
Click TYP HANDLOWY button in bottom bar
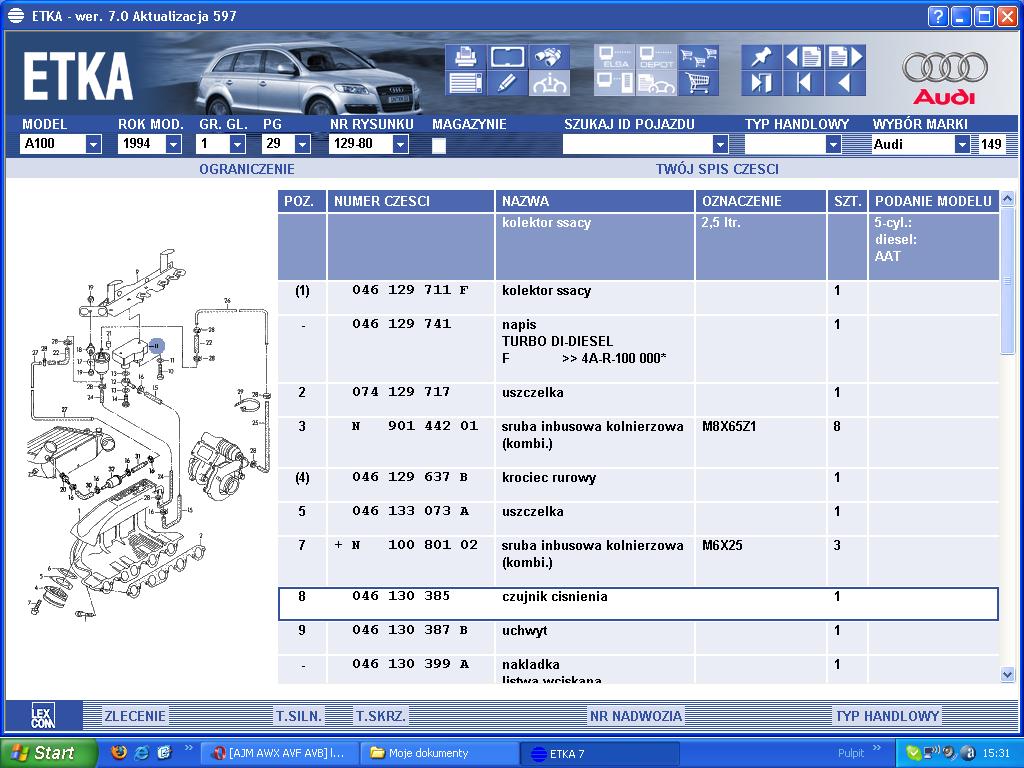tap(888, 716)
